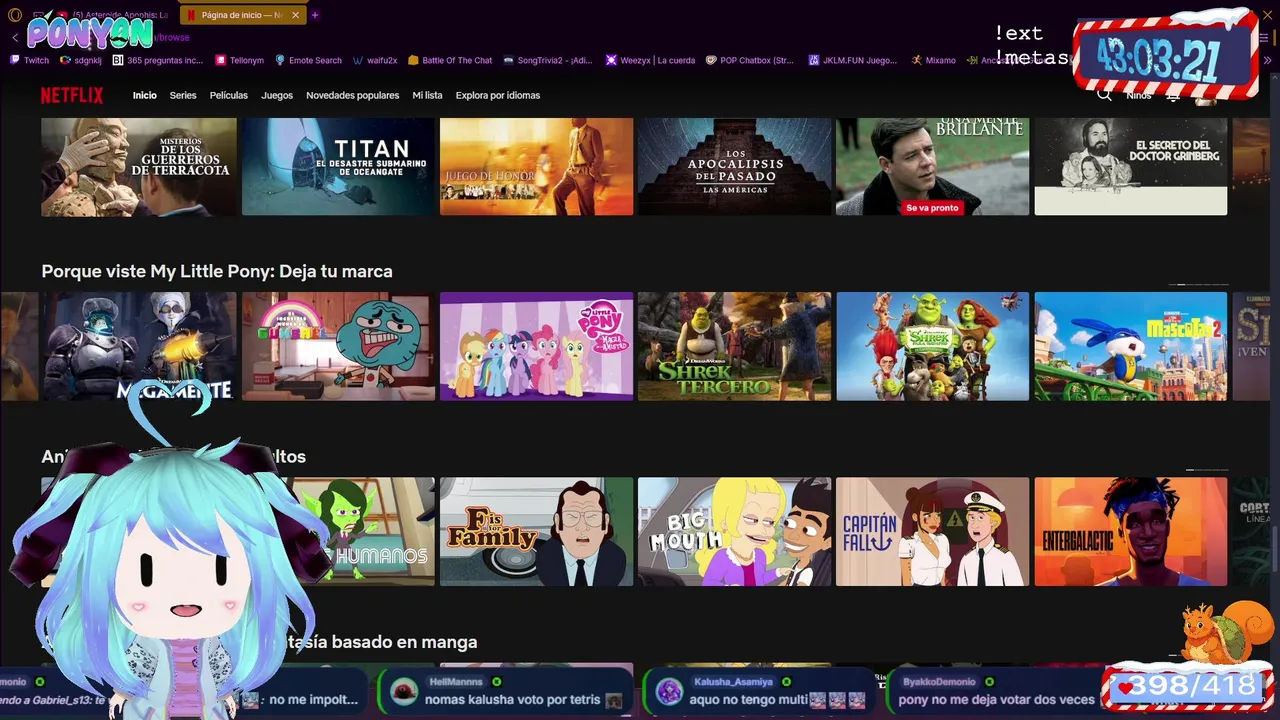Viewport: 1280px width, 720px height.
Task: Click the Netflix logo
Action: (x=72, y=95)
